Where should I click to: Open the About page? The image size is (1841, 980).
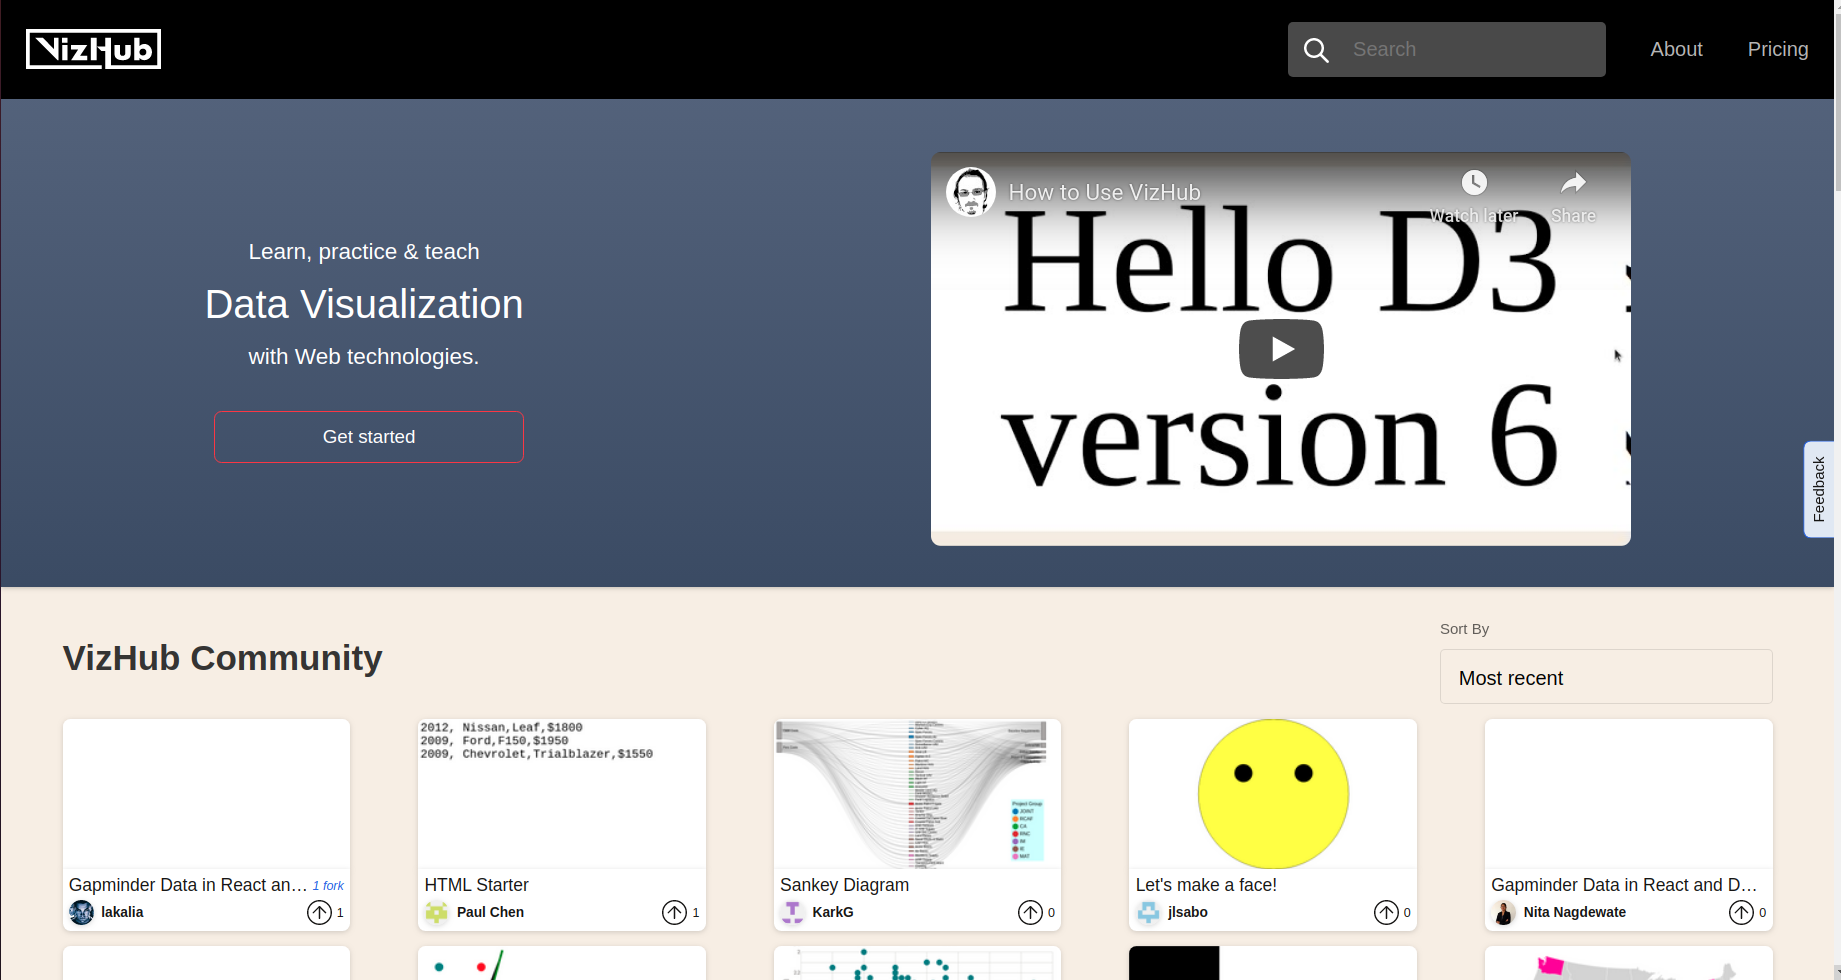pos(1676,48)
